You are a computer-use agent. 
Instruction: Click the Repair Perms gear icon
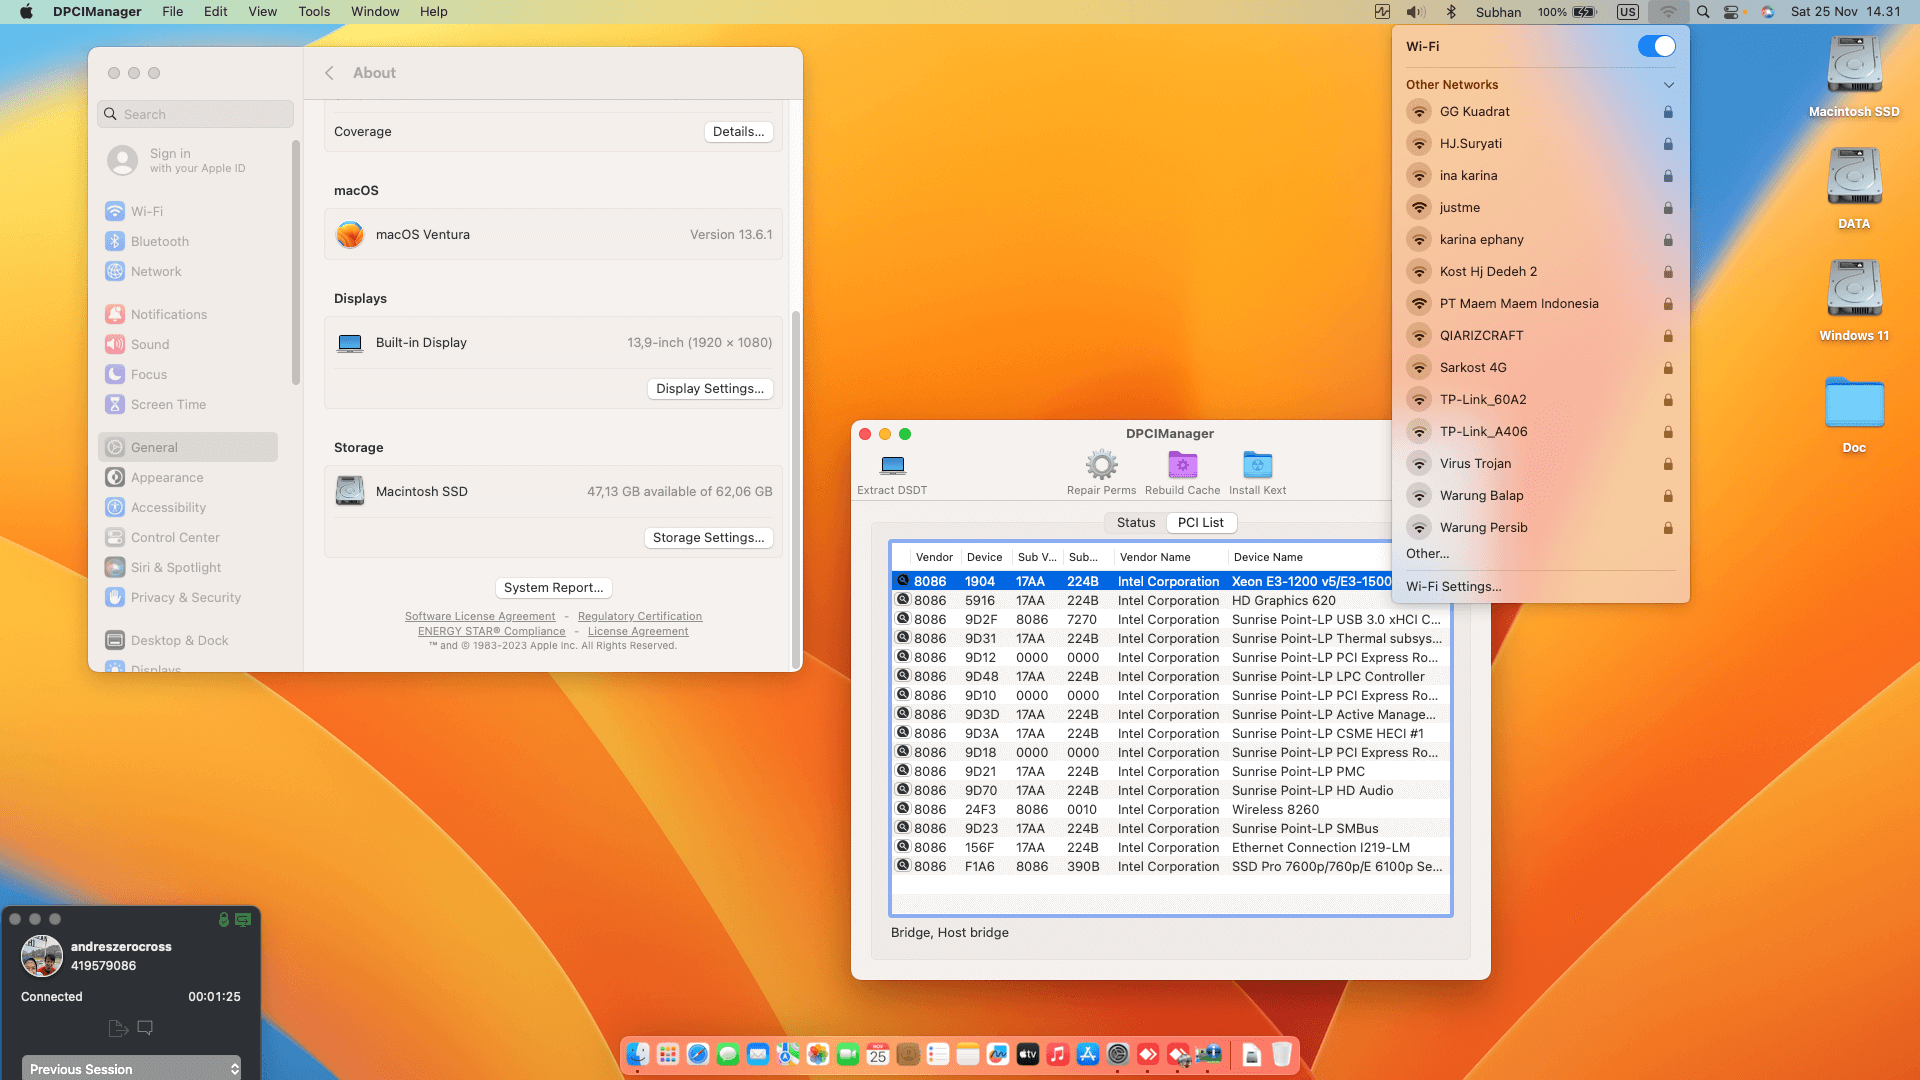click(1101, 466)
